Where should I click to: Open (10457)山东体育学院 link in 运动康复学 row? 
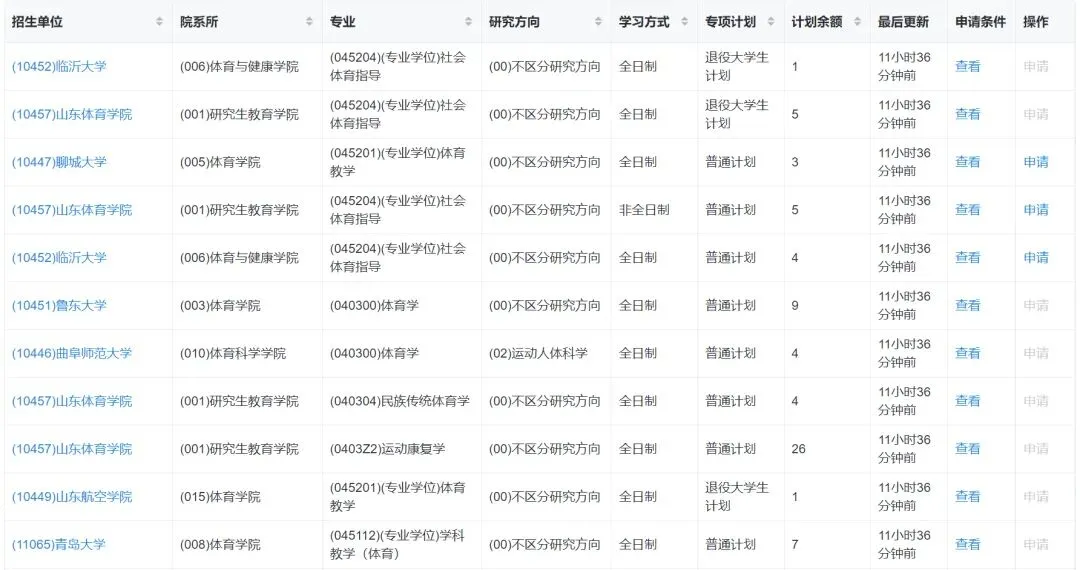[72, 449]
